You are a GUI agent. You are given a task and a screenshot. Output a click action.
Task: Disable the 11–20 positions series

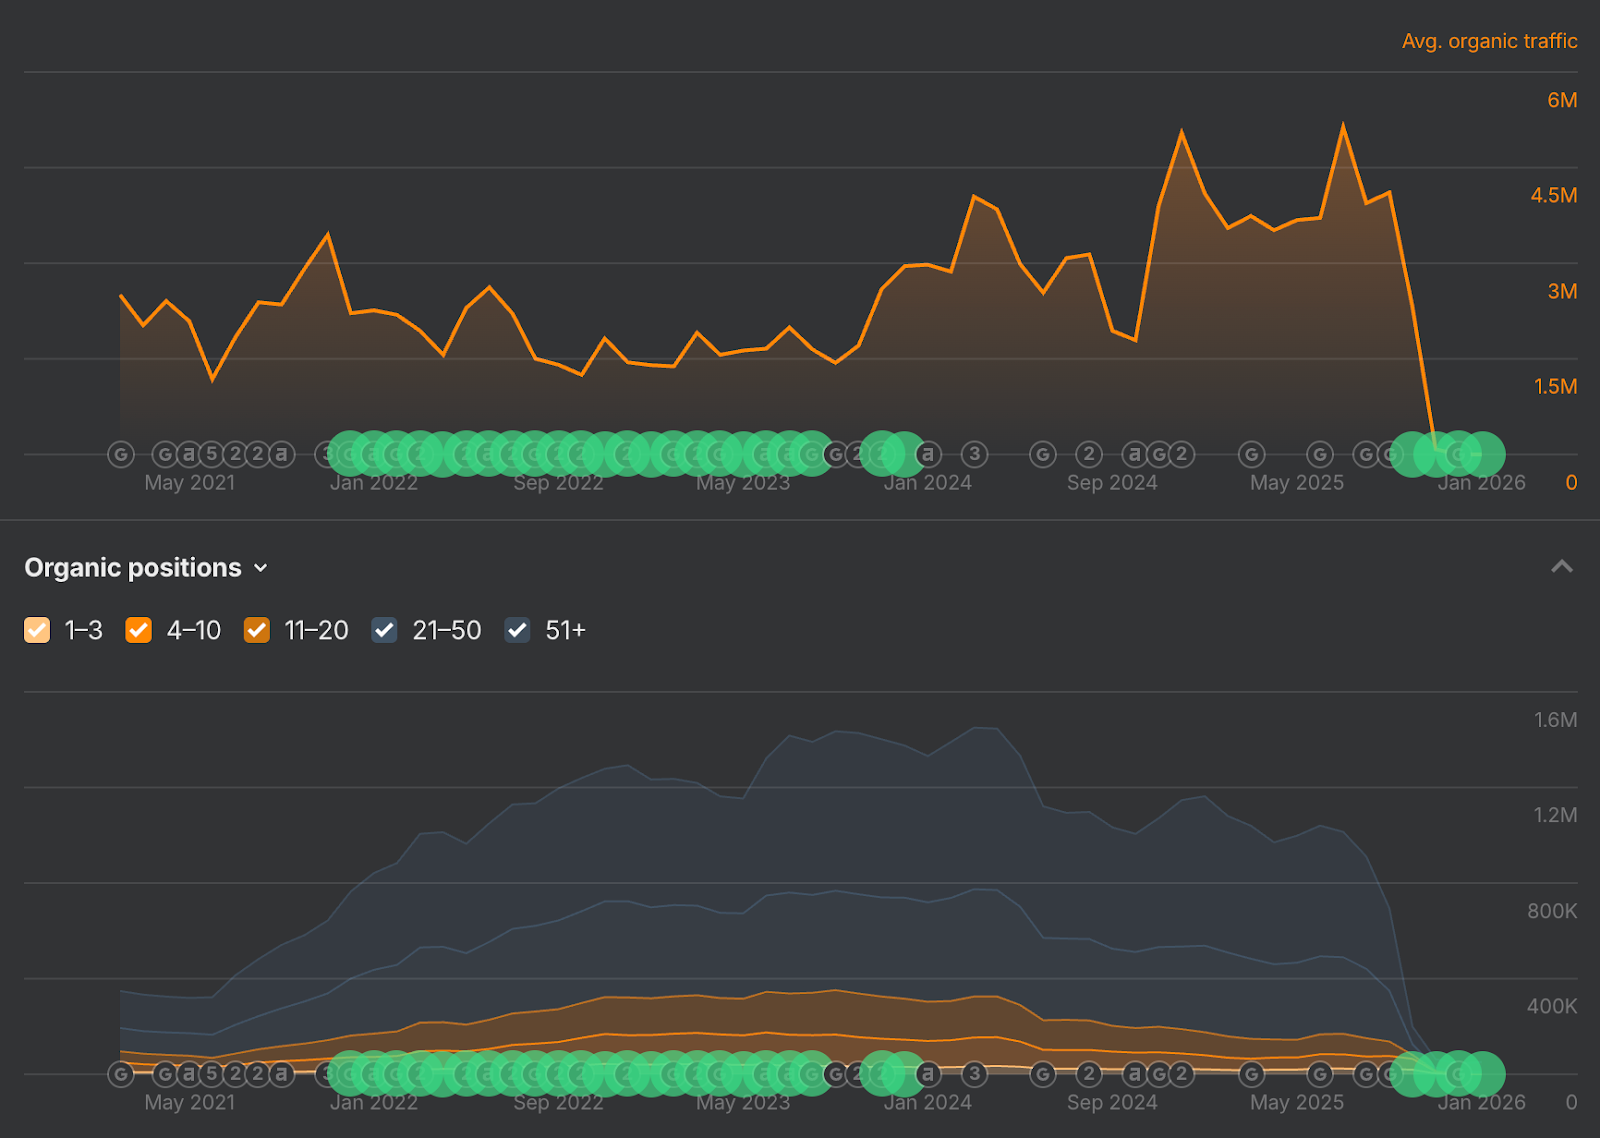[257, 630]
